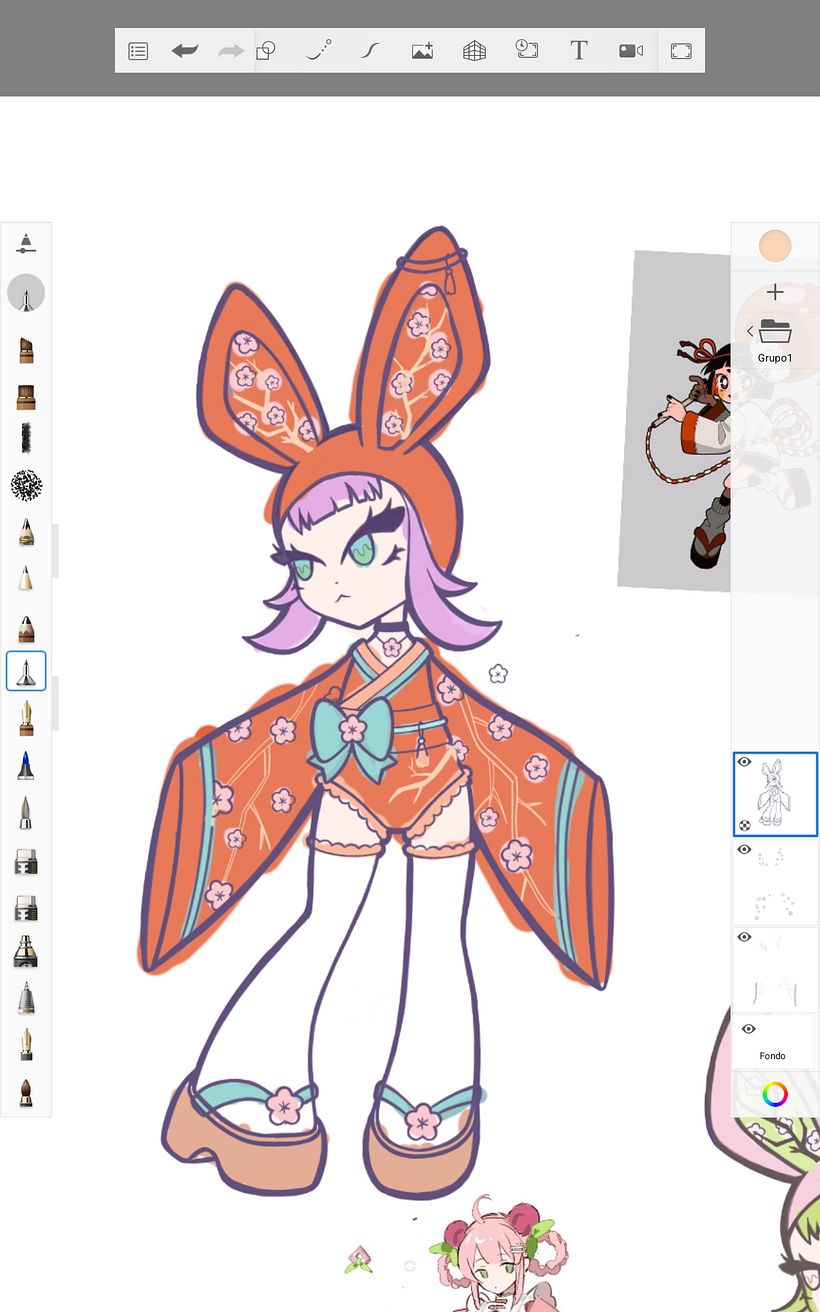820x1312 pixels.
Task: Toggle eye on the third layer
Action: [x=744, y=938]
